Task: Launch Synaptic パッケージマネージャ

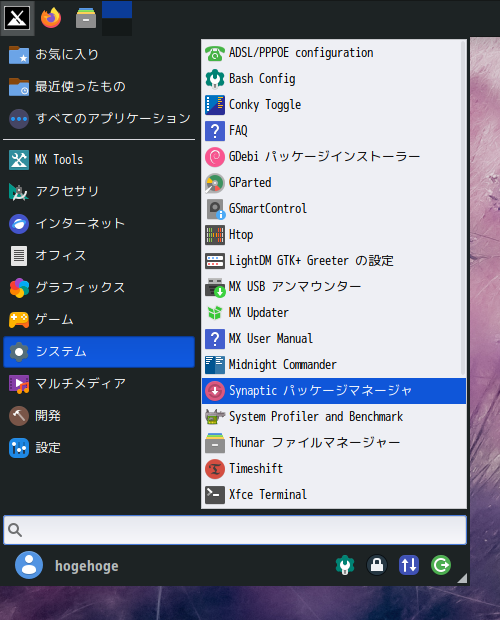Action: tap(334, 391)
